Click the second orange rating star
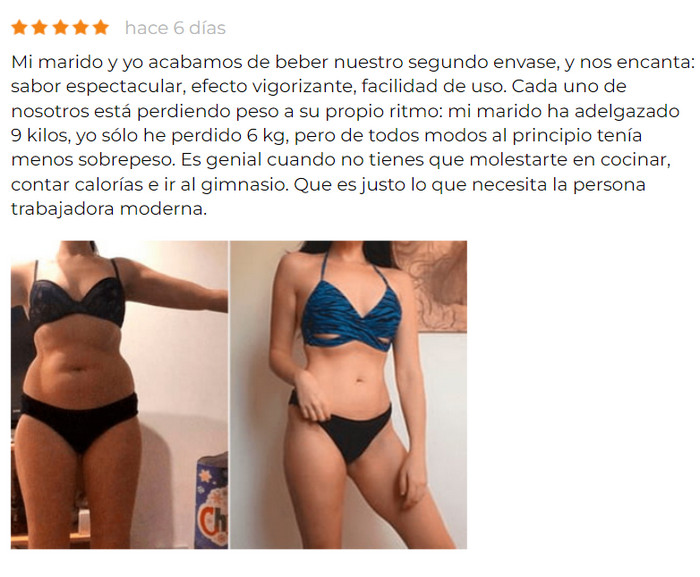This screenshot has width=700, height=577. 40,27
